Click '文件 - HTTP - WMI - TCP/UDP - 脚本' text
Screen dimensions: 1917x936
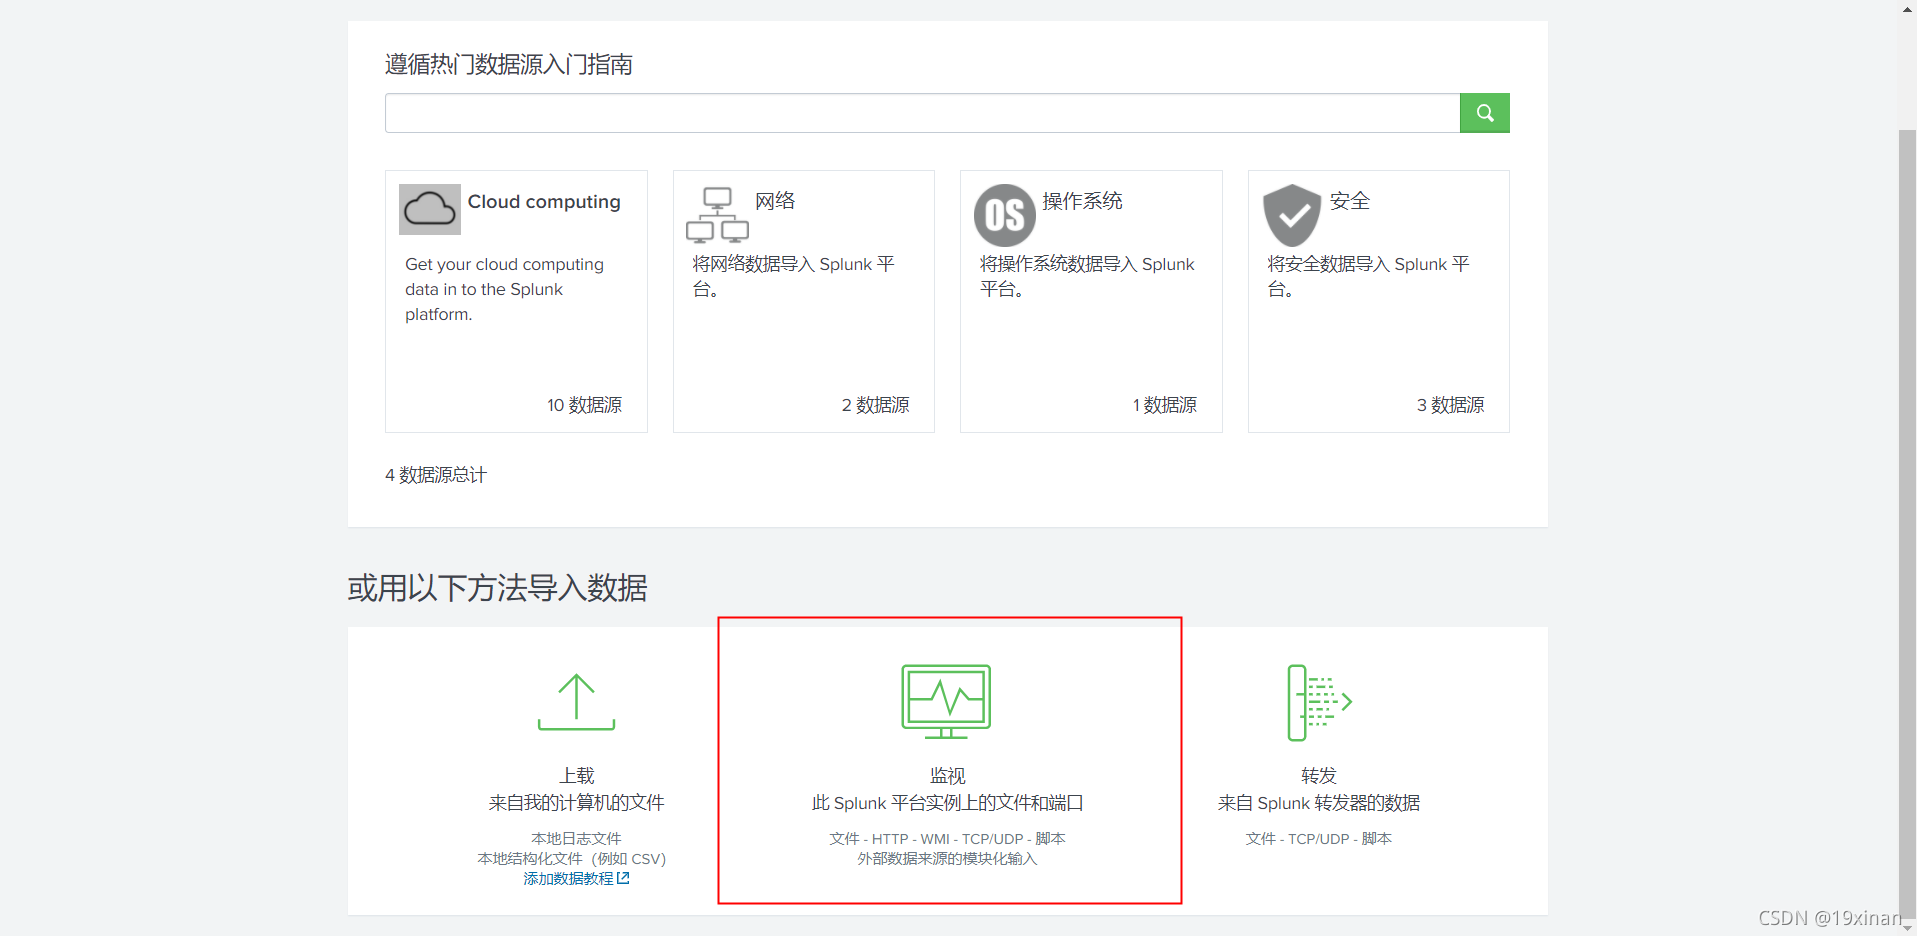947,838
